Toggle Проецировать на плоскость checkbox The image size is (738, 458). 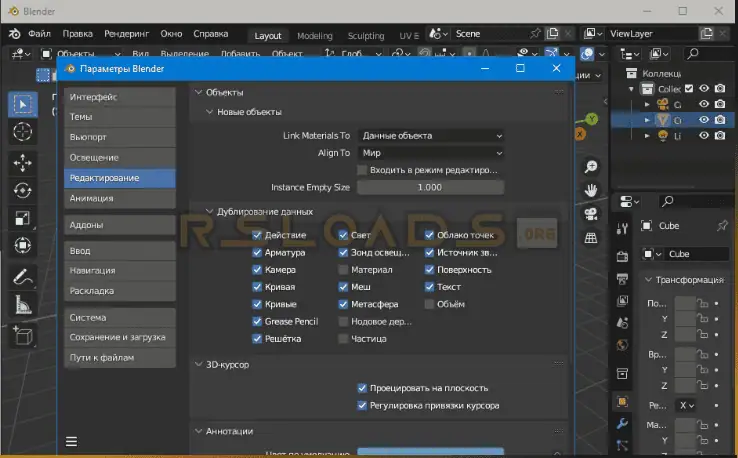pyautogui.click(x=362, y=388)
